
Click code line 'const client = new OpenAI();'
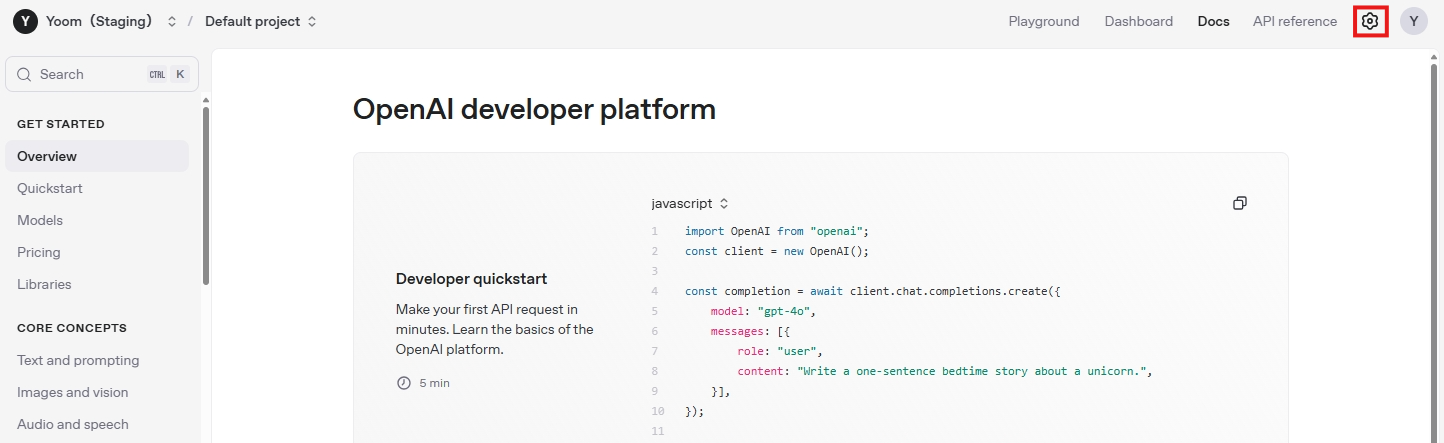(777, 251)
